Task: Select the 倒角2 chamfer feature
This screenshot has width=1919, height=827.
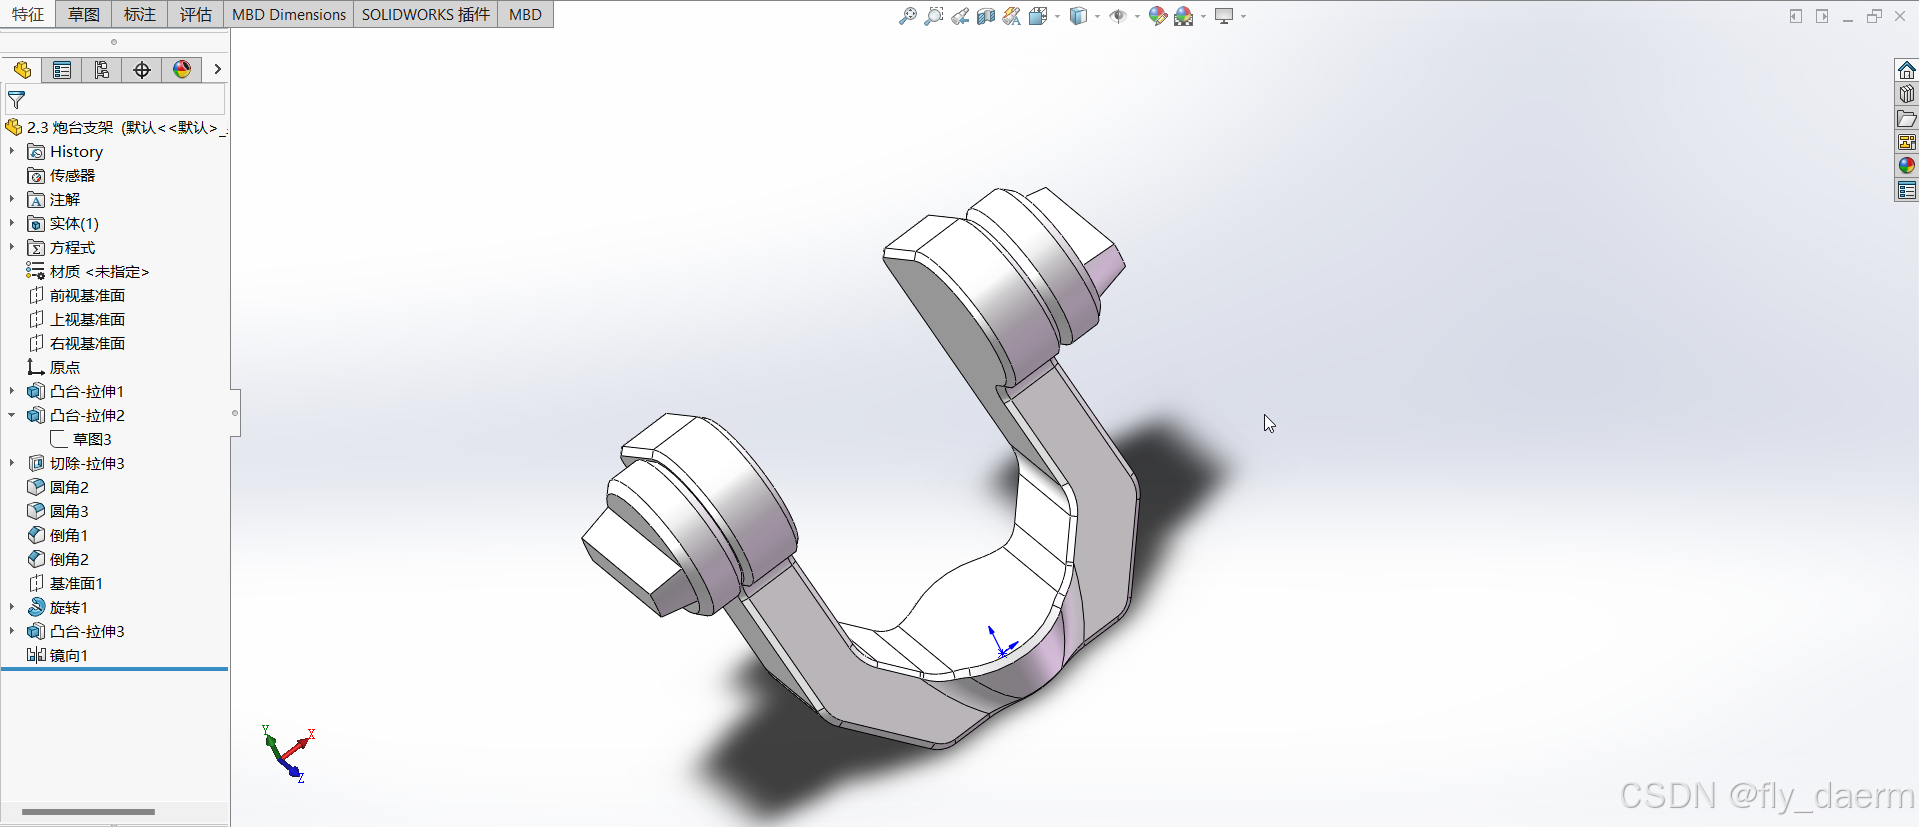Action: tap(58, 559)
